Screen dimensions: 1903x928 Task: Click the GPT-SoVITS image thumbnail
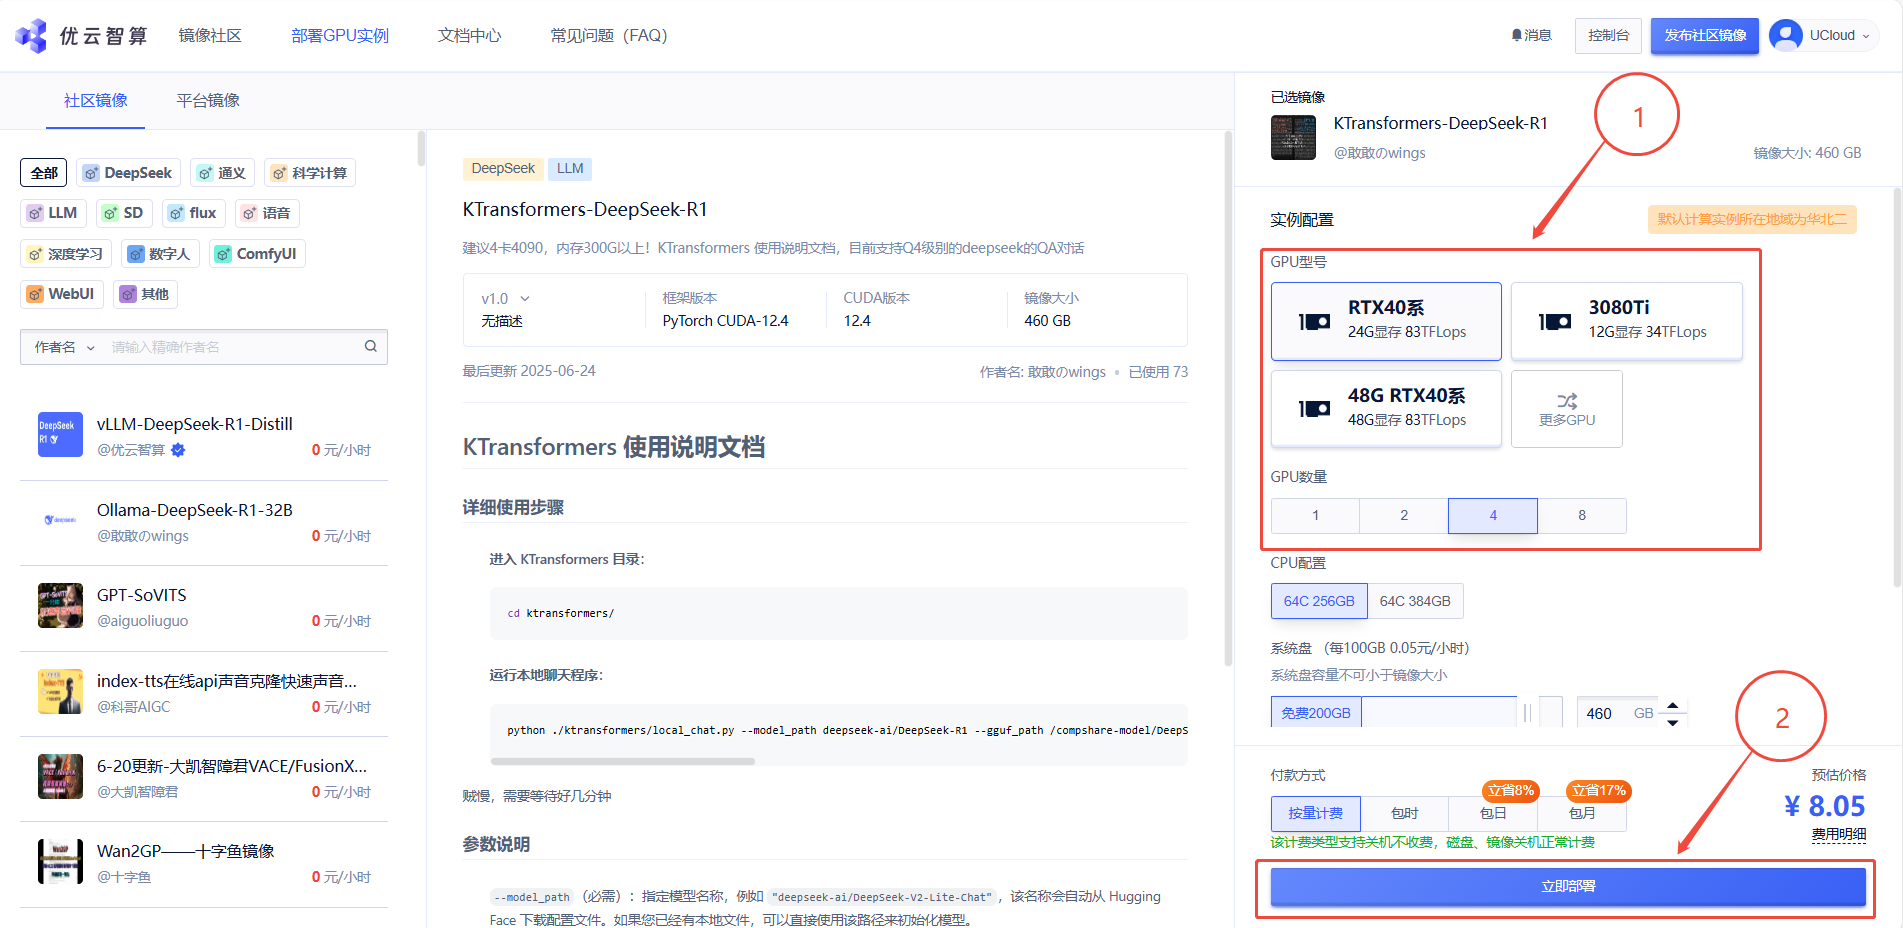pos(60,605)
